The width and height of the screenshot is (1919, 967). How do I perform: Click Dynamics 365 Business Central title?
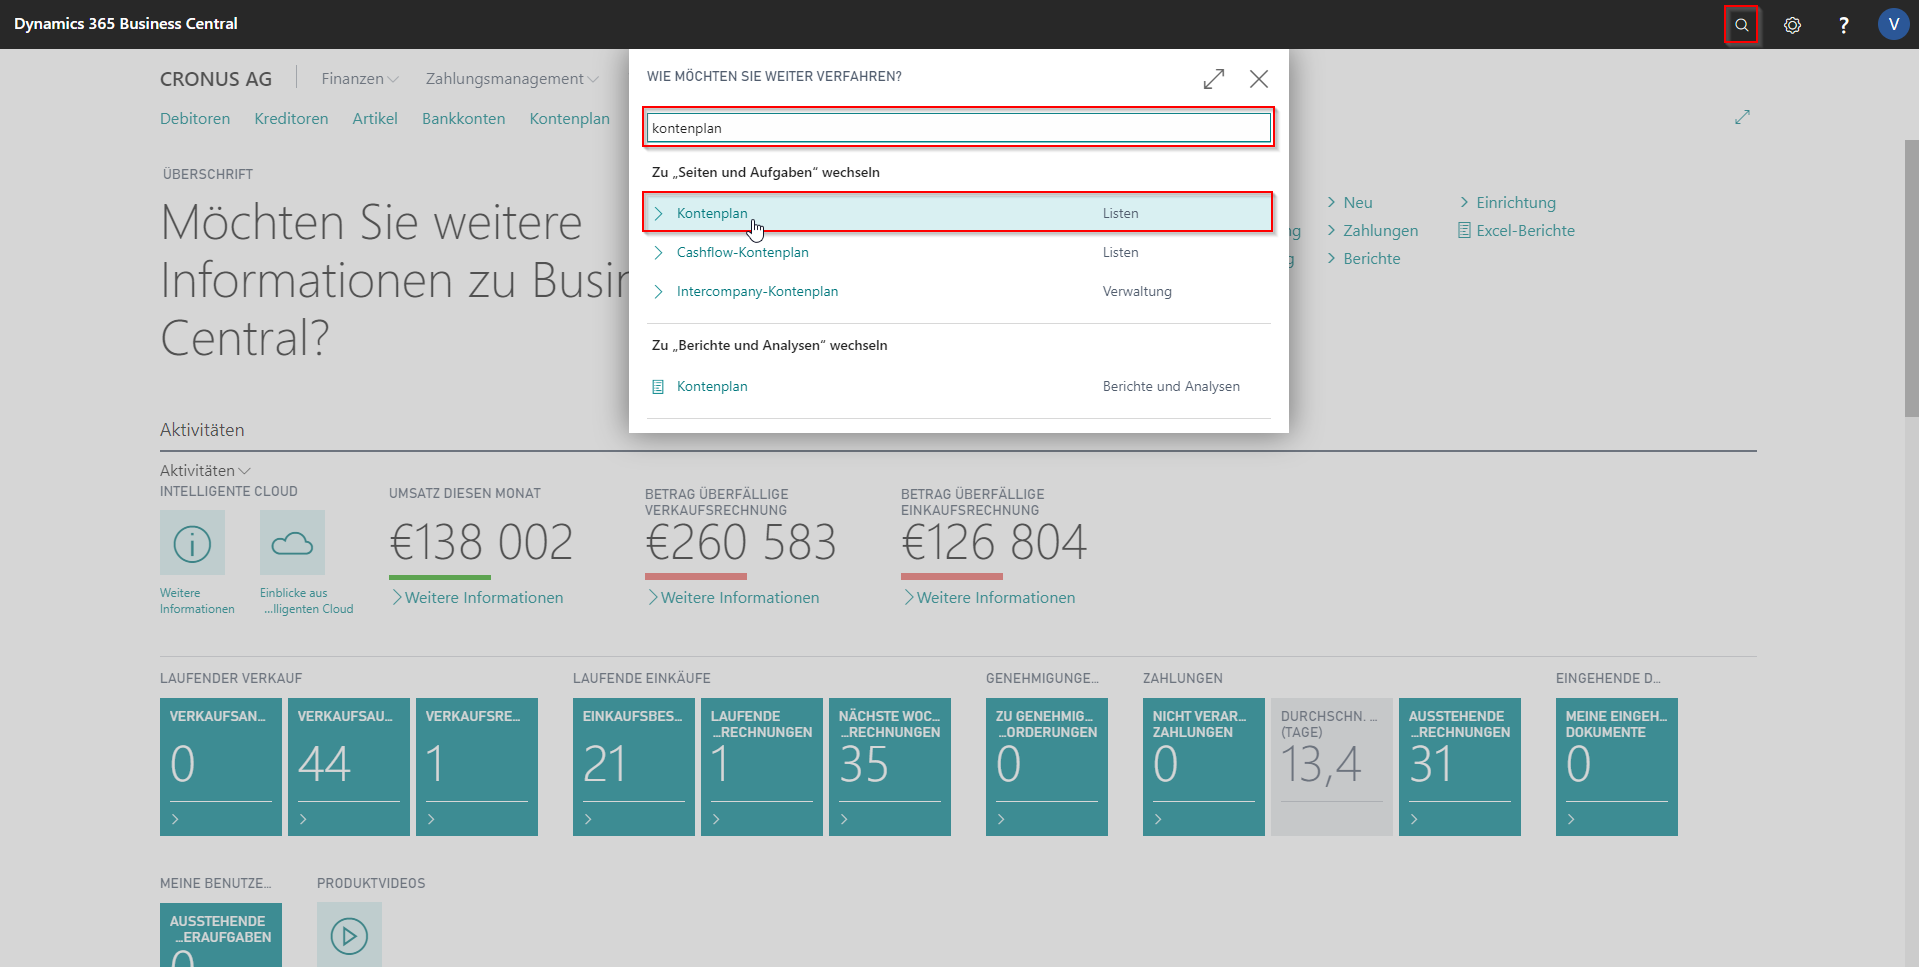126,24
